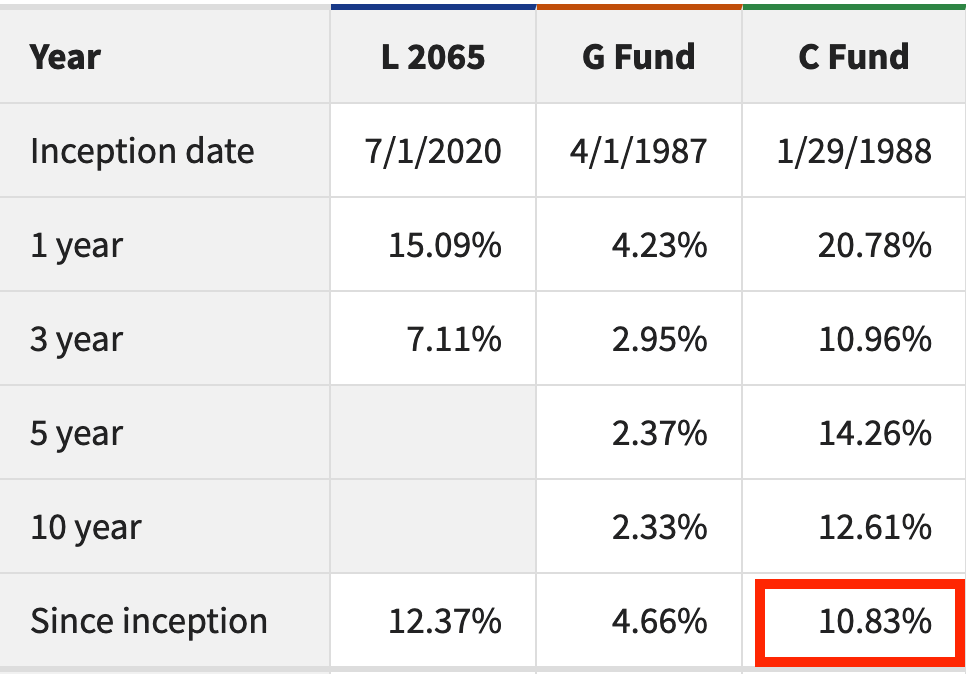The image size is (966, 674).
Task: Click the 20.78% C Fund one-year value
Action: tap(875, 245)
